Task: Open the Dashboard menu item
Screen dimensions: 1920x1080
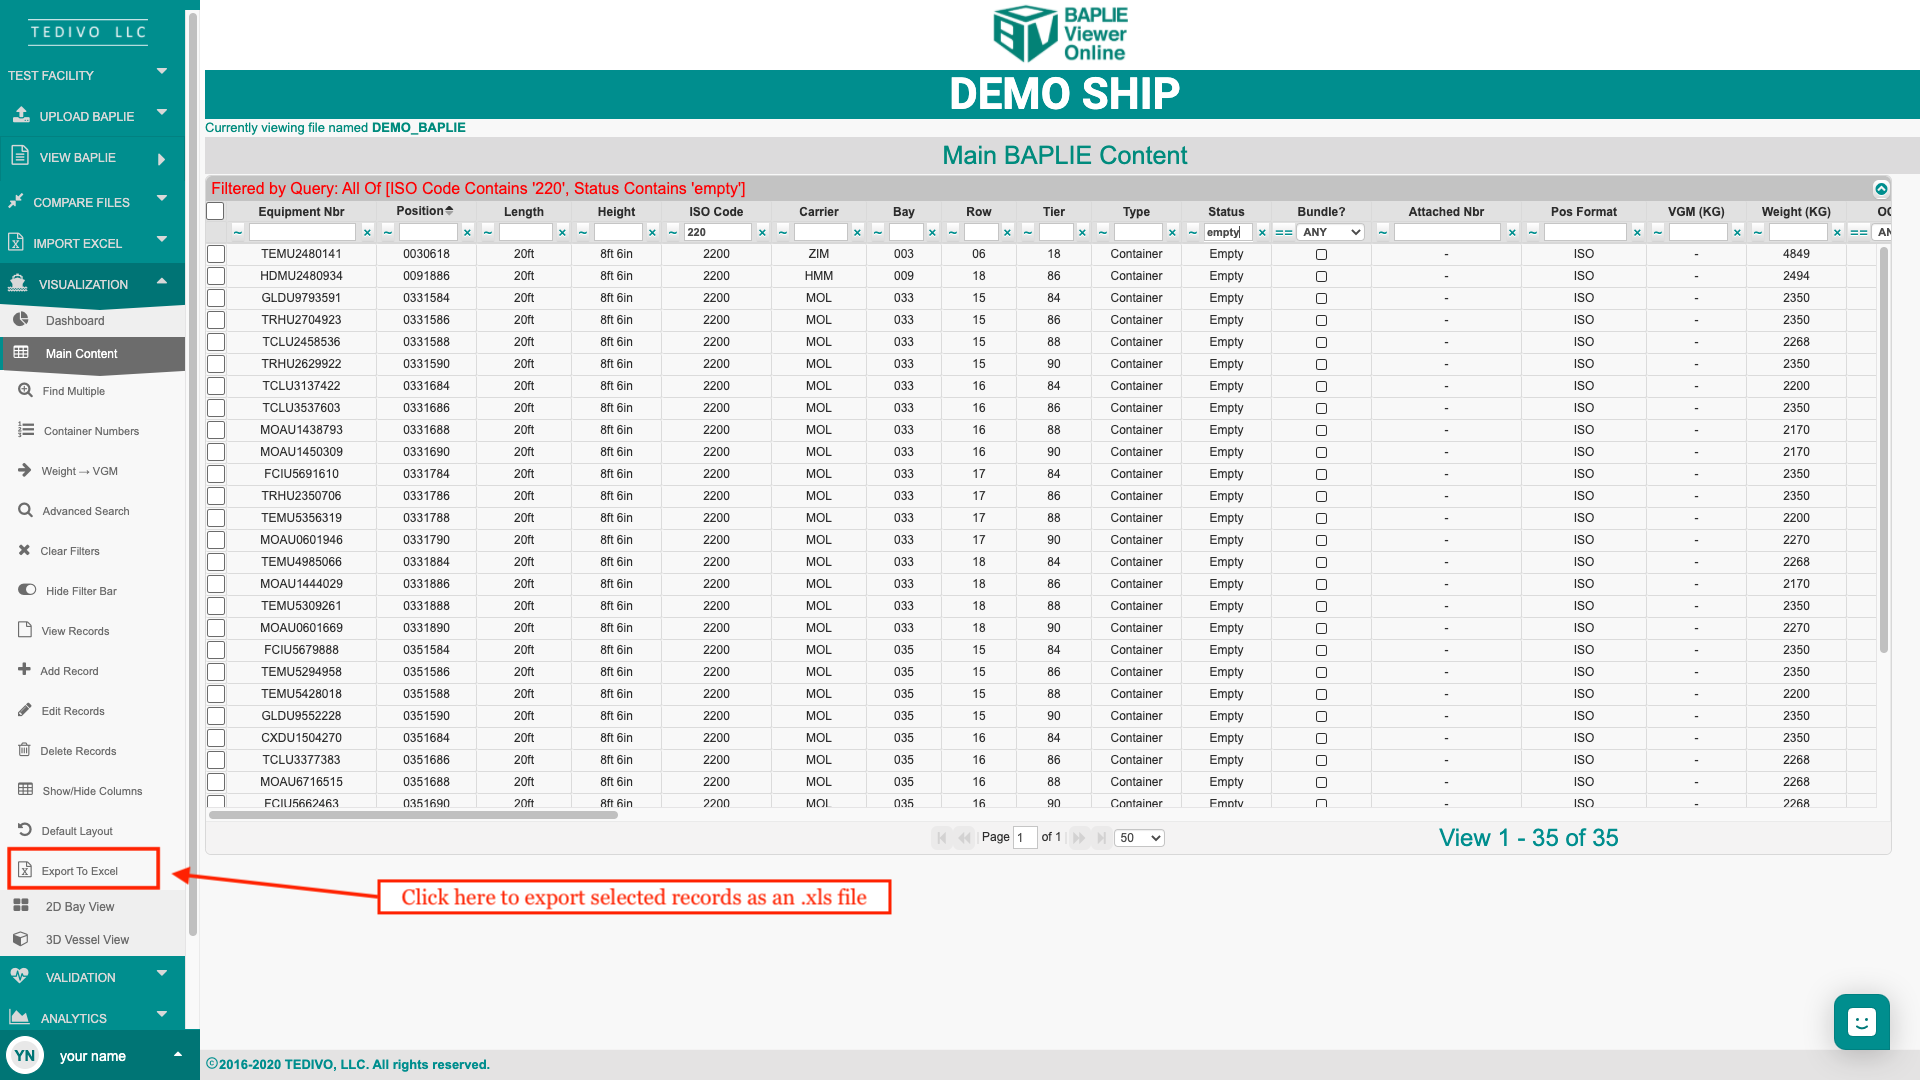Action: 75,321
